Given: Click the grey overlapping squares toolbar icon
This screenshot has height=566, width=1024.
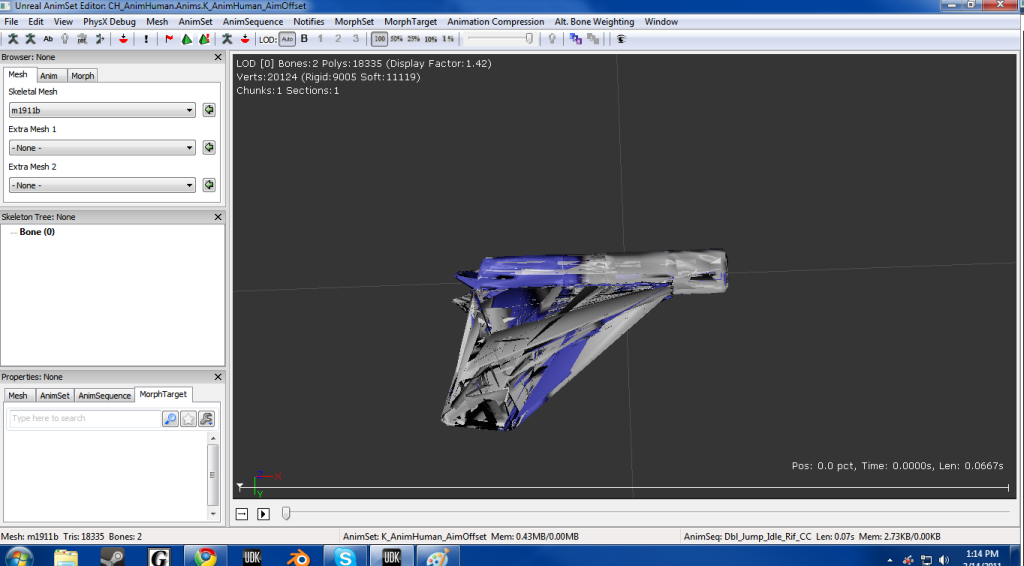Looking at the screenshot, I should (x=593, y=39).
